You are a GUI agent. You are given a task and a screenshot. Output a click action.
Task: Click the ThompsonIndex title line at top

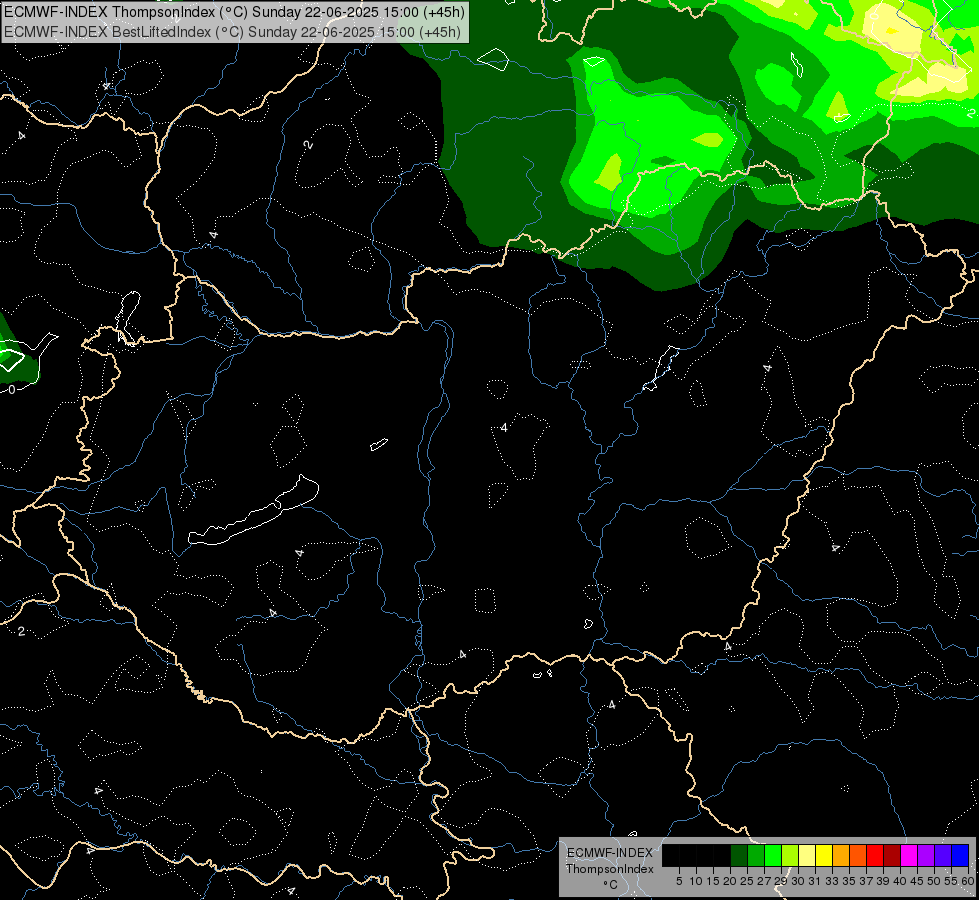[x=234, y=12]
